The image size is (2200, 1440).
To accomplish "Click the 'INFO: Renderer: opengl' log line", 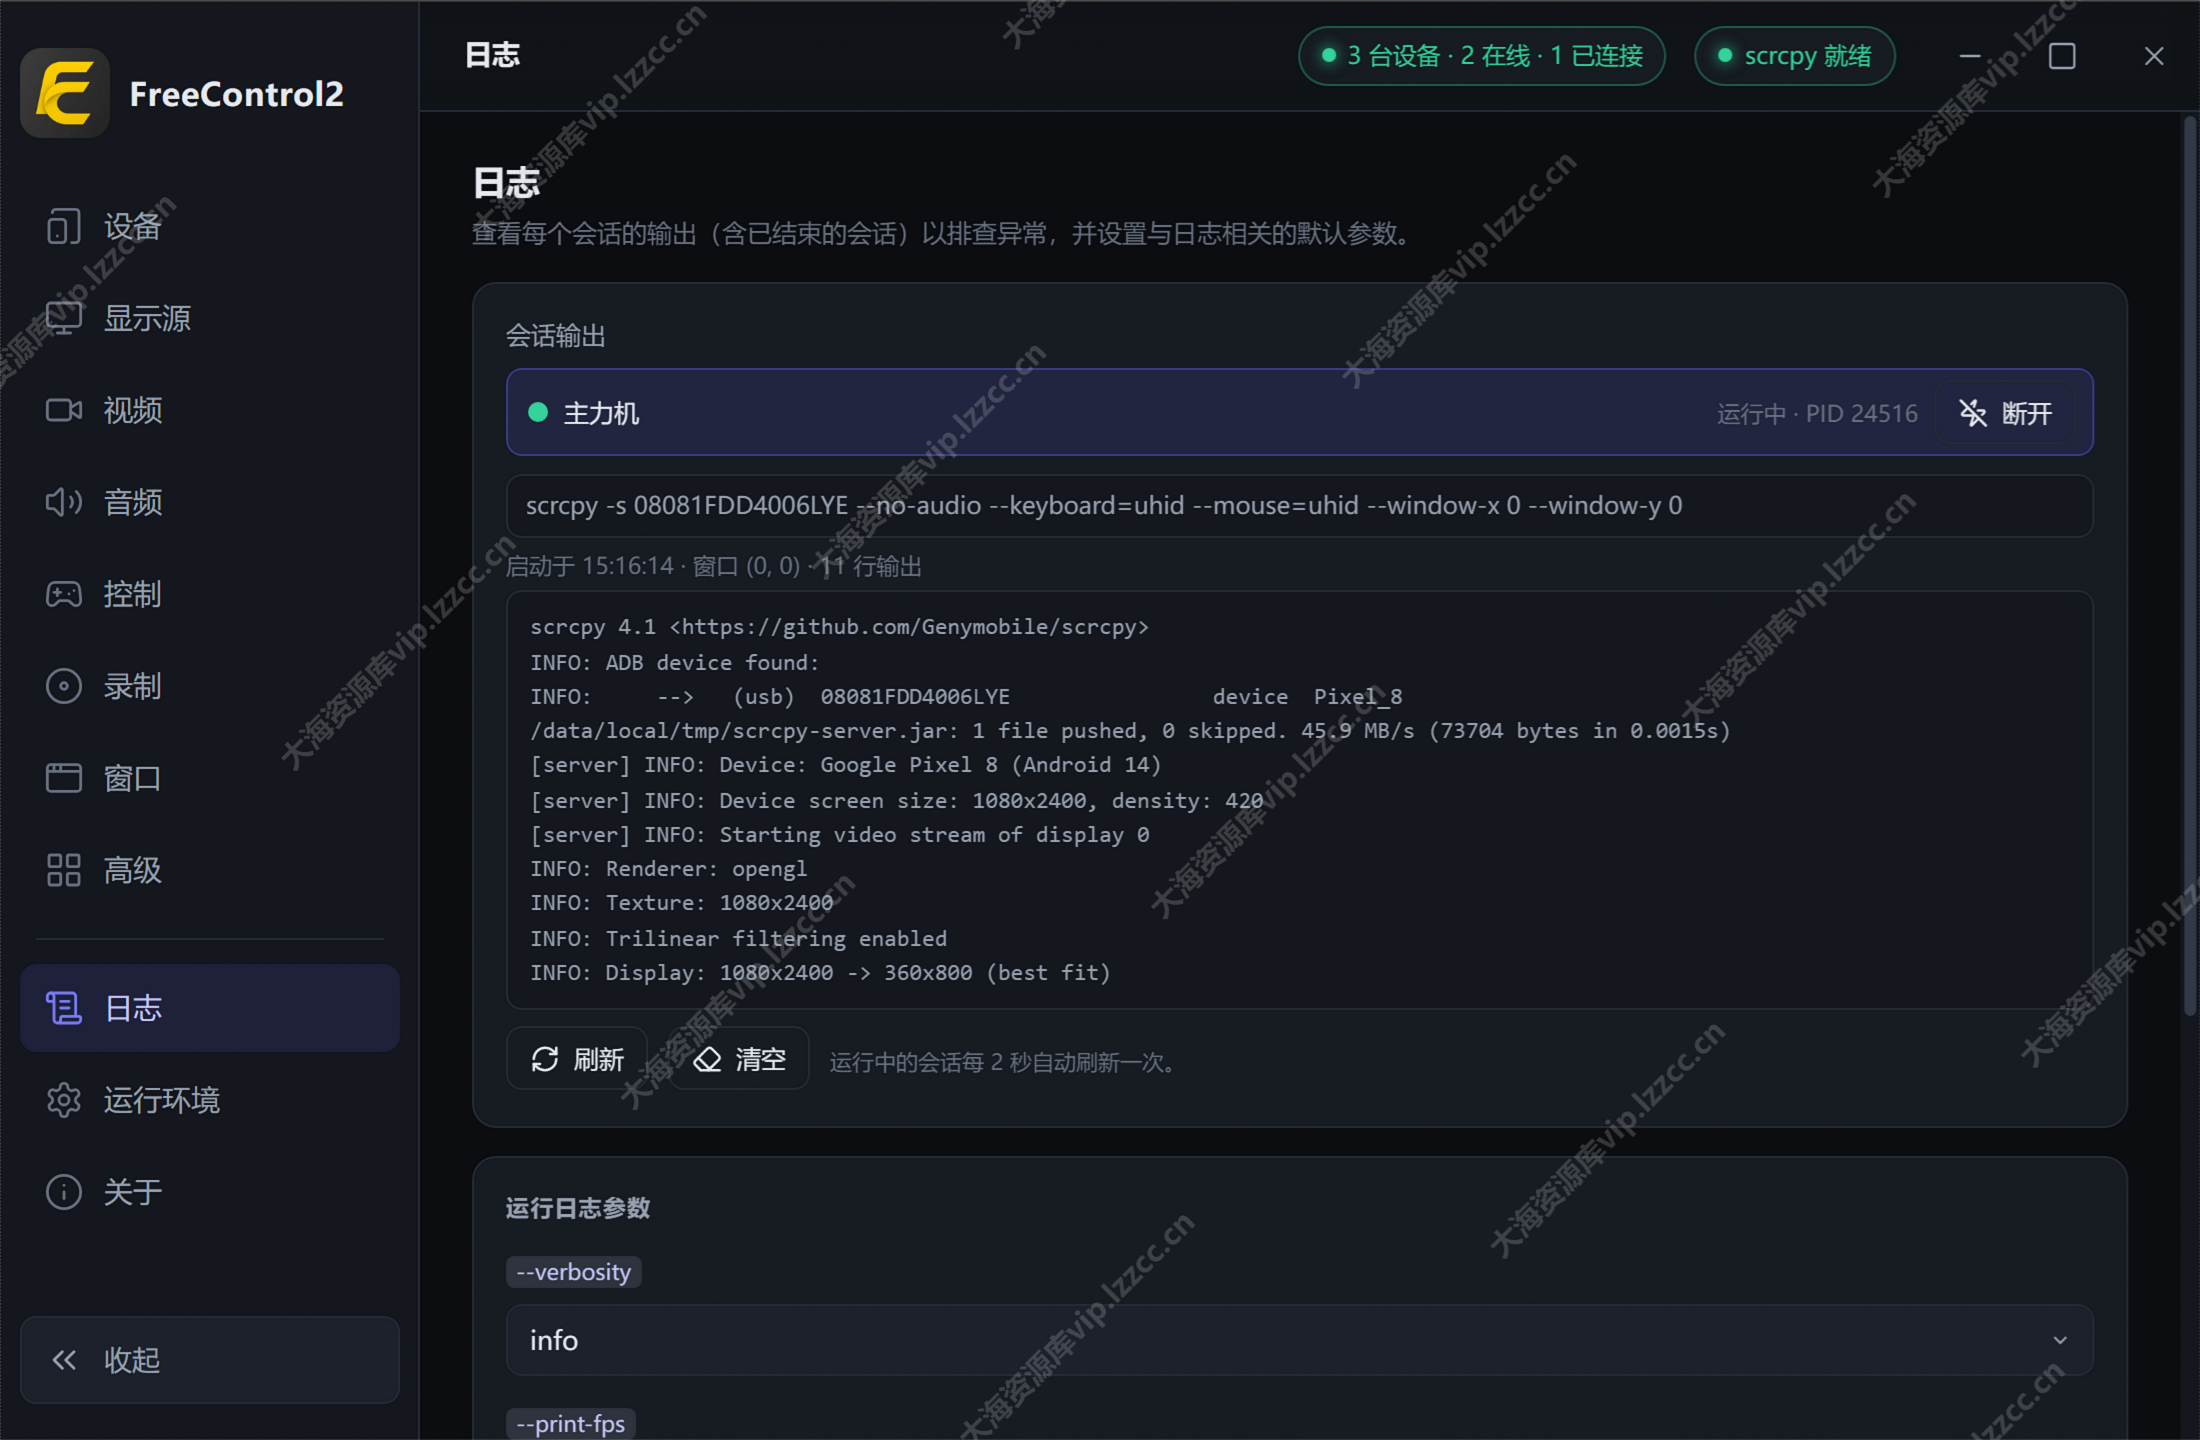I will 668,869.
